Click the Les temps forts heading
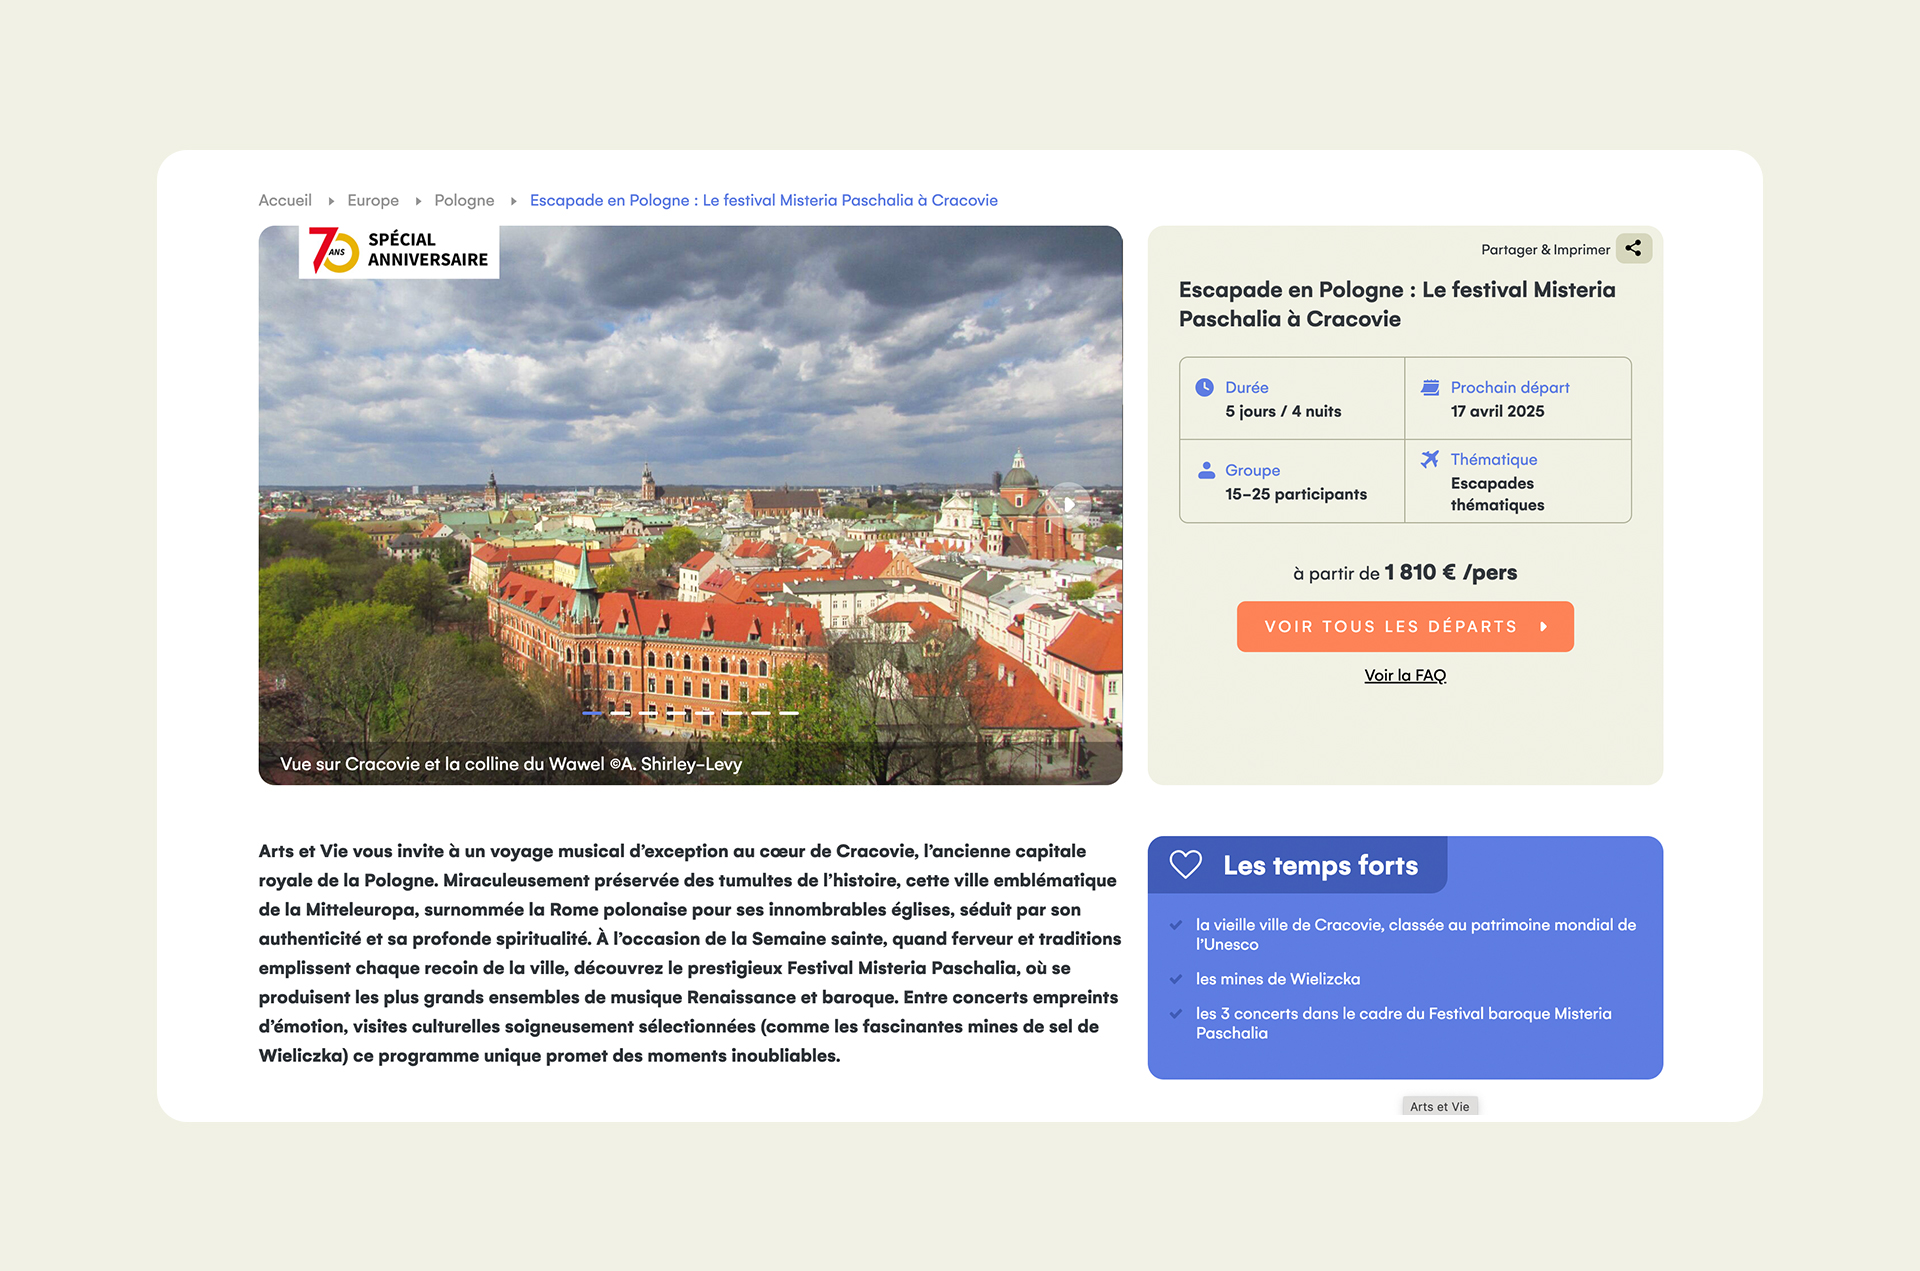1920x1271 pixels. click(x=1320, y=865)
